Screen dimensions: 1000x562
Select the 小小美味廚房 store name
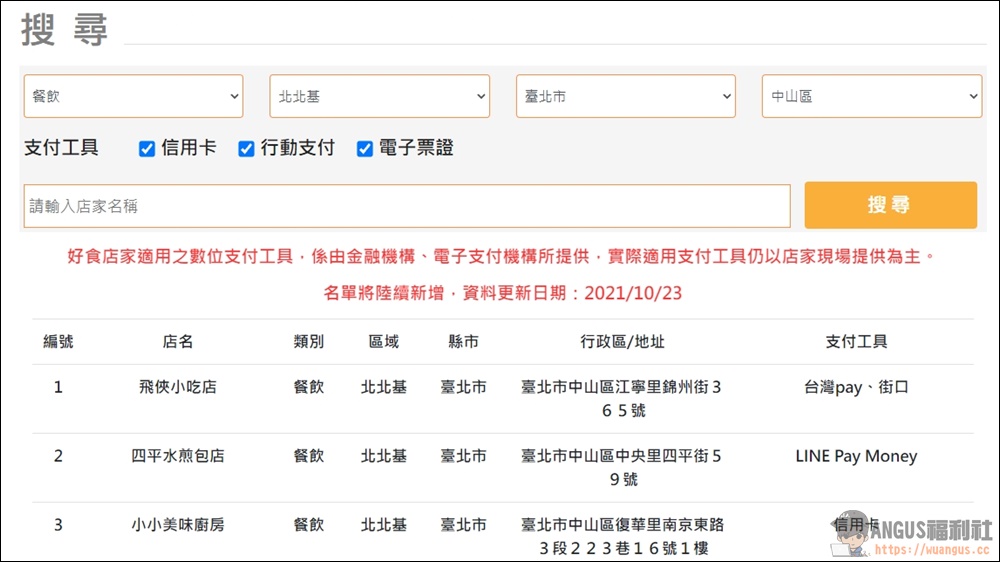[178, 525]
